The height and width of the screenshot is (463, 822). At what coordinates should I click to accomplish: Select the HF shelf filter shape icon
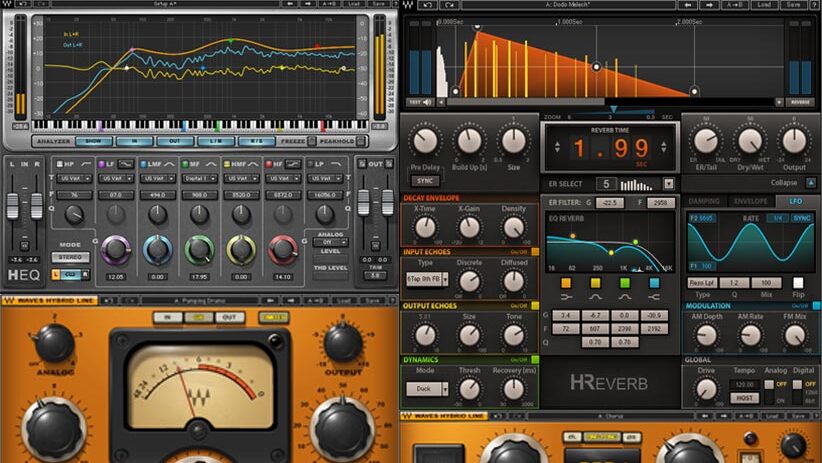coord(294,164)
